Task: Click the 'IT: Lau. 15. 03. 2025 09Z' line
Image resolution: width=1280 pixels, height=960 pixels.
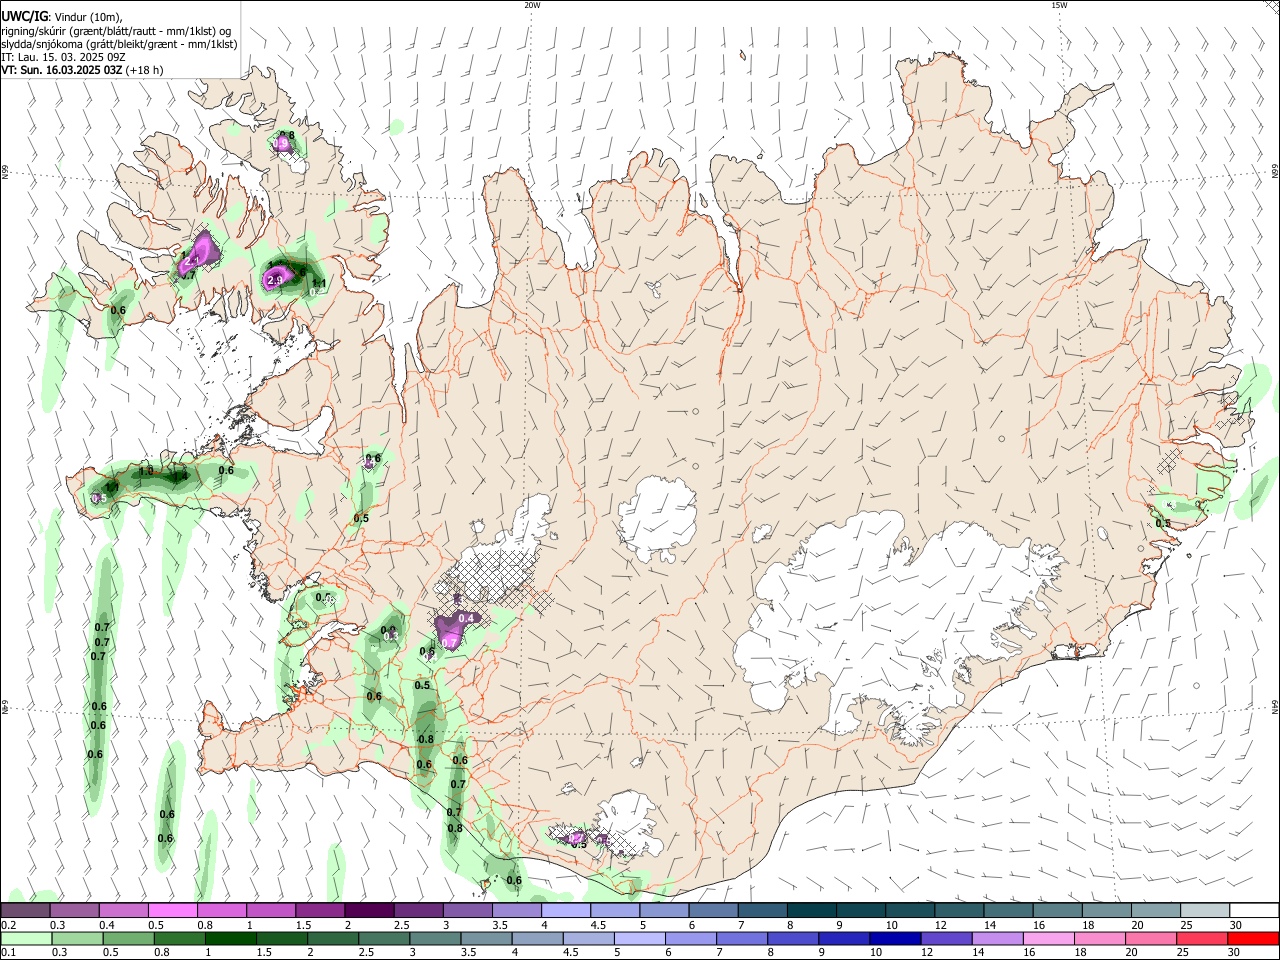Action: coord(63,57)
